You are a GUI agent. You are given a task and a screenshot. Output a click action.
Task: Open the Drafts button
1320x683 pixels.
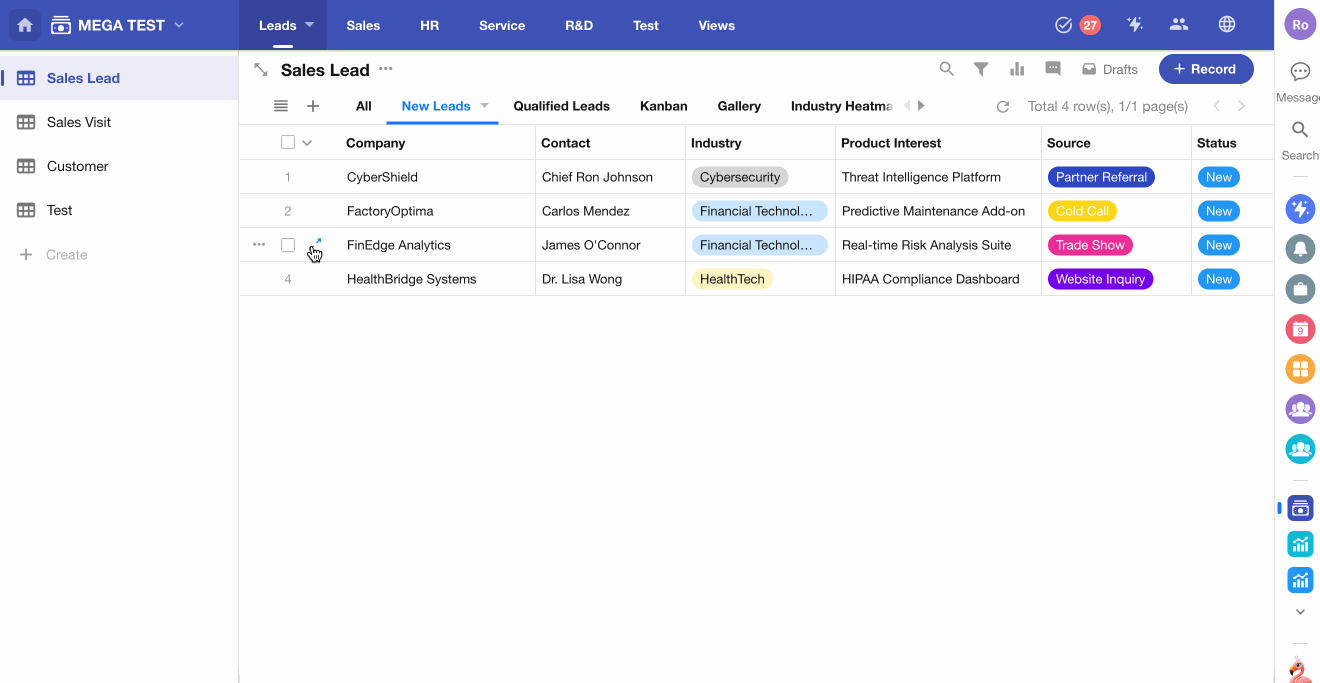pyautogui.click(x=1110, y=69)
